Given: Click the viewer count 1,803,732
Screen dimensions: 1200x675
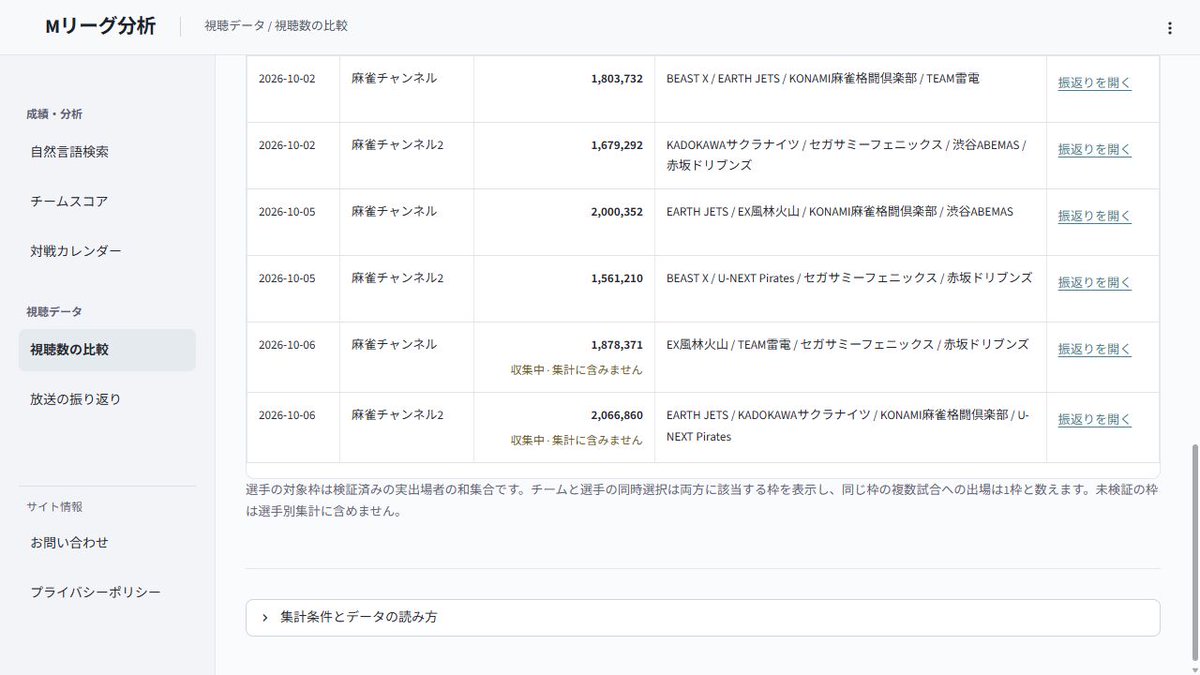Looking at the screenshot, I should 617,78.
